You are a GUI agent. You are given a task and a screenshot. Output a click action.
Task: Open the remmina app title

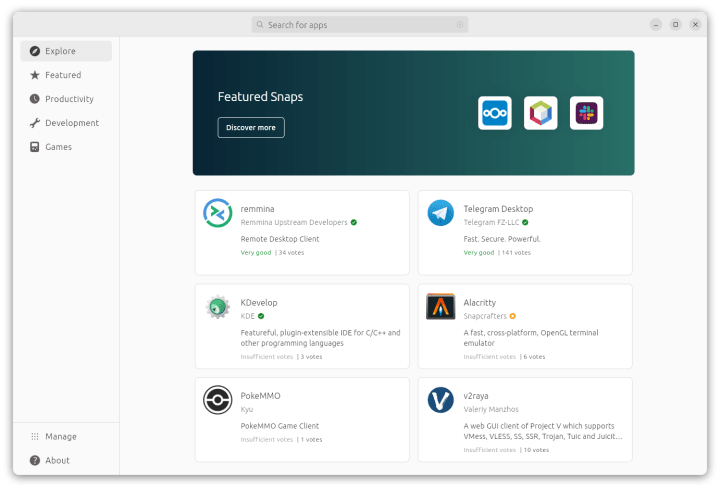[257, 209]
